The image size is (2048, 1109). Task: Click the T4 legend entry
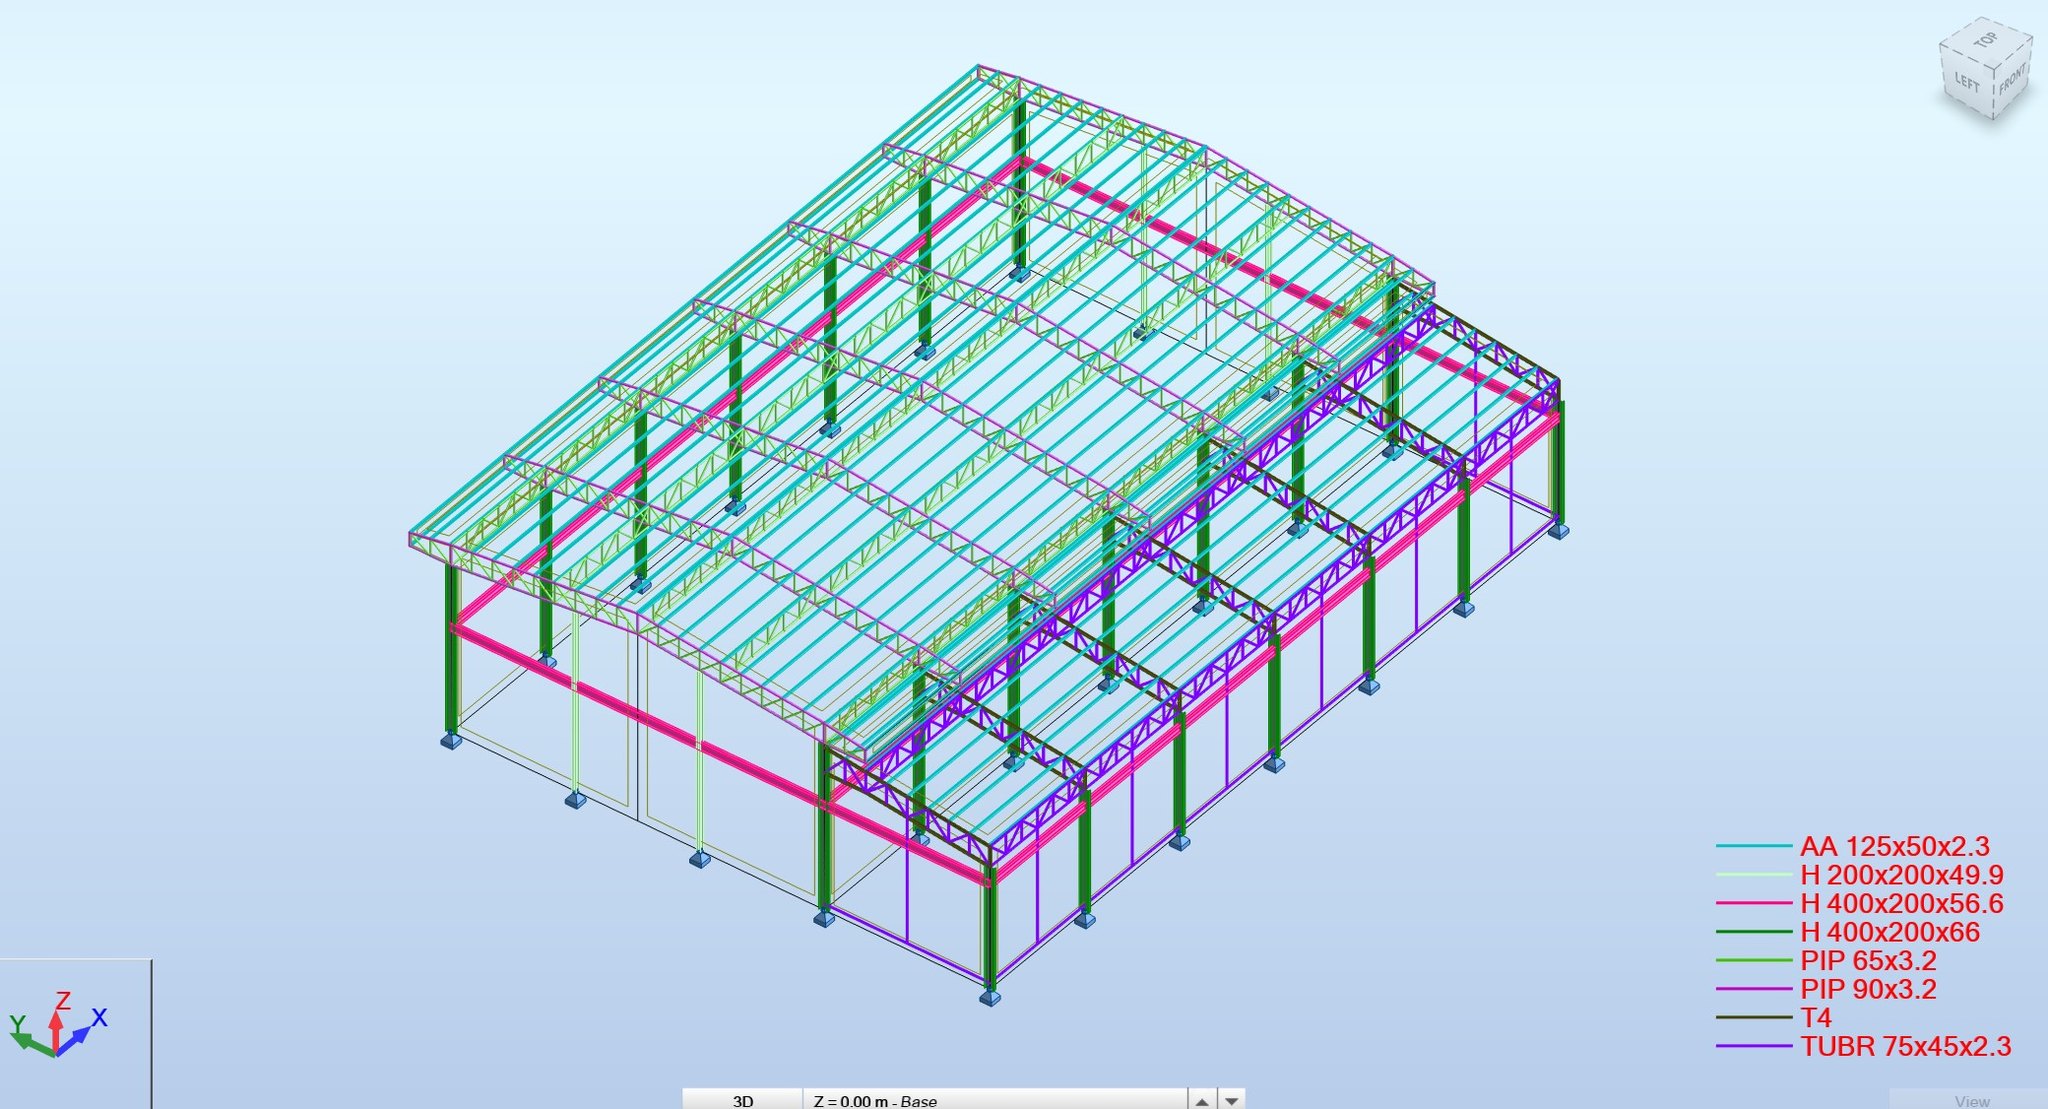1816,1018
